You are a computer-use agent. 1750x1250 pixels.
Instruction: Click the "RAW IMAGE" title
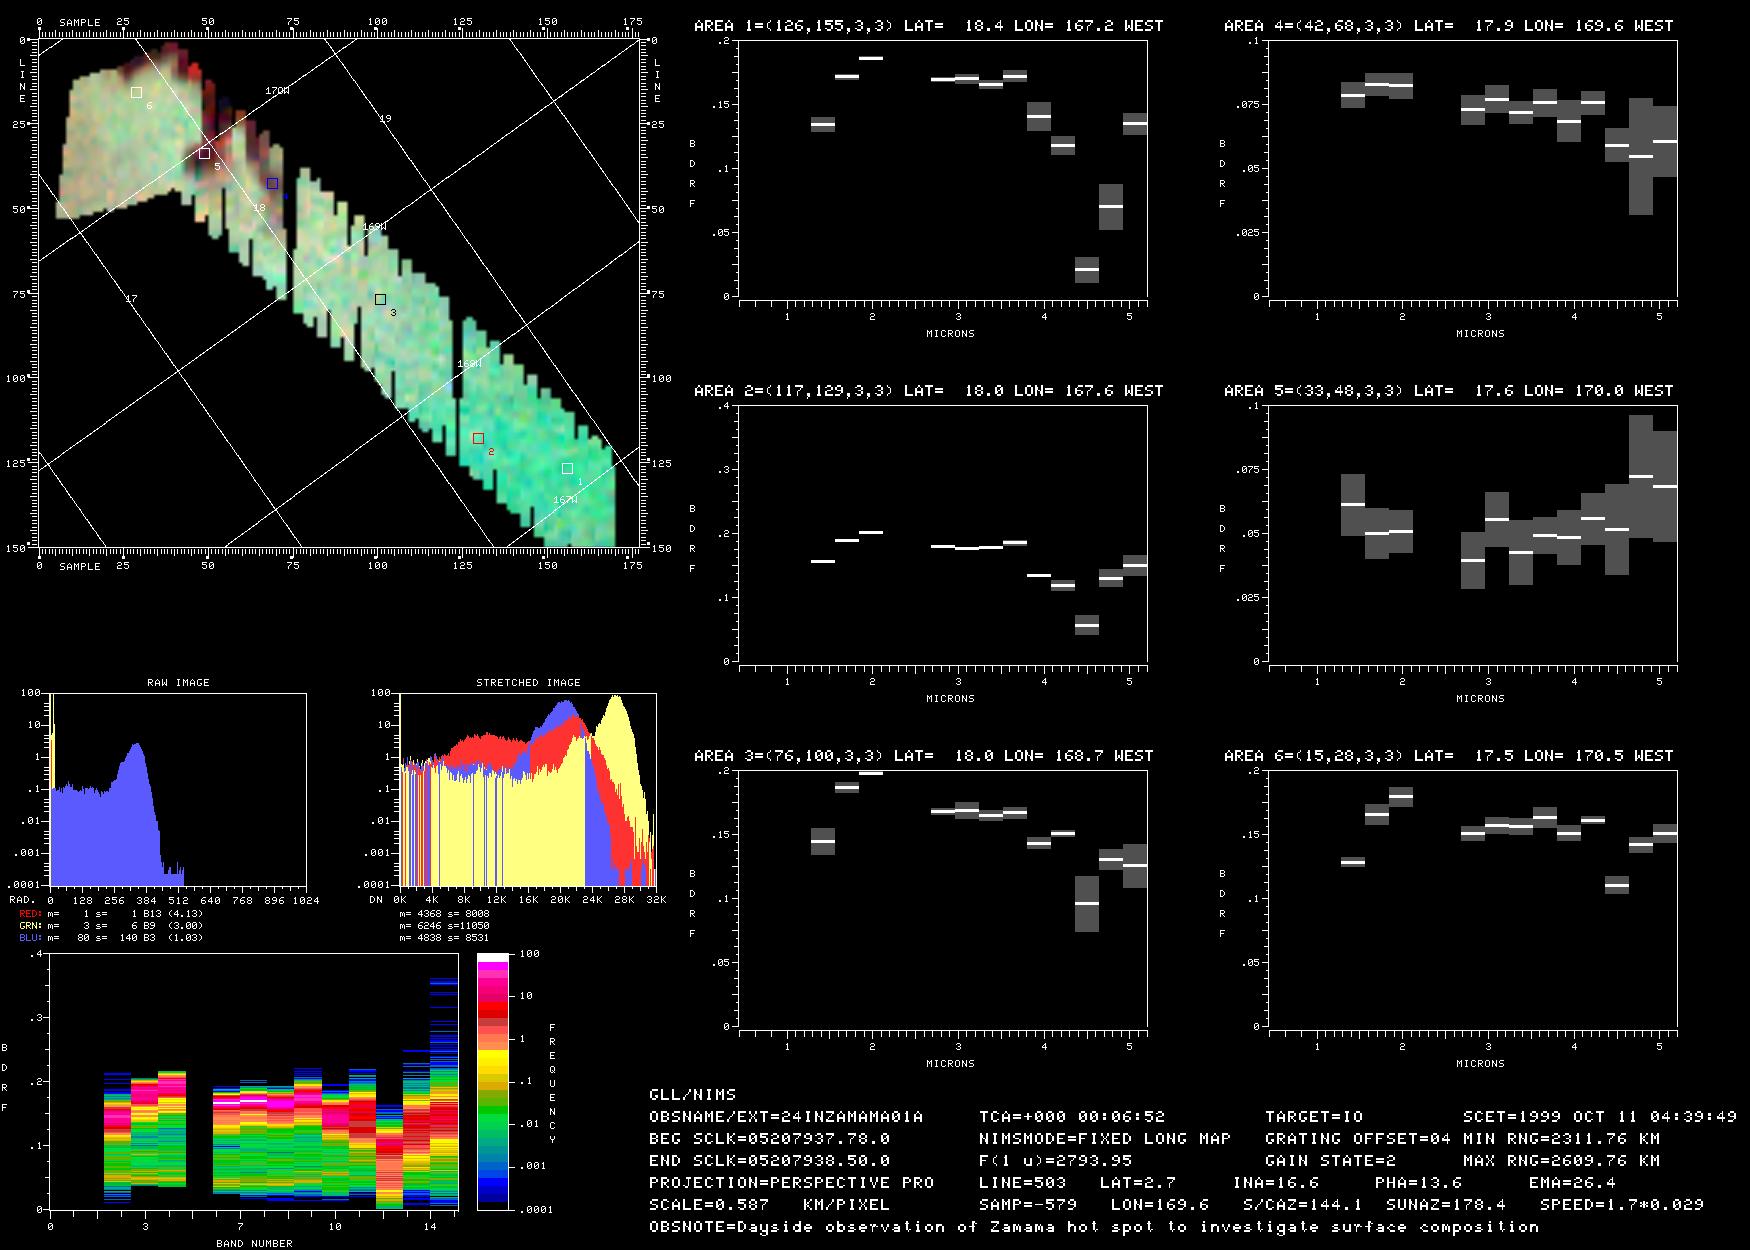tap(178, 683)
